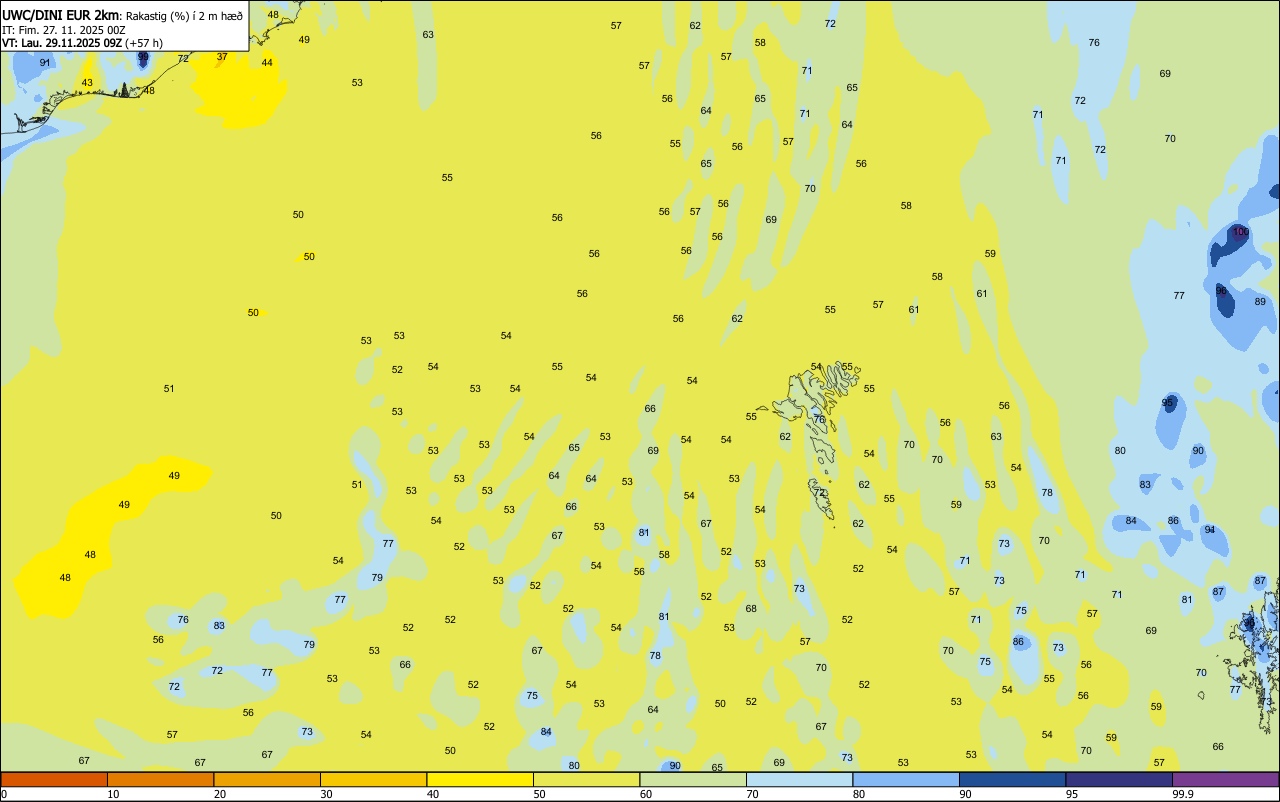This screenshot has width=1280, height=802.
Task: Click the "Rakastig (%) í 2 m hæð" label
Action: pos(184,16)
